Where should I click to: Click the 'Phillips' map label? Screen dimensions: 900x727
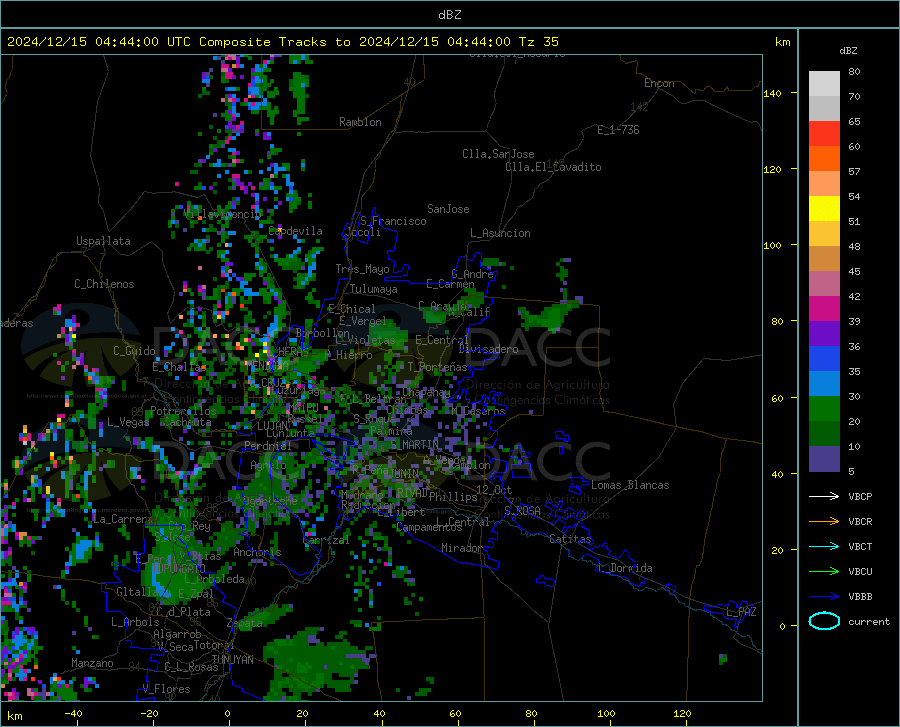click(453, 496)
